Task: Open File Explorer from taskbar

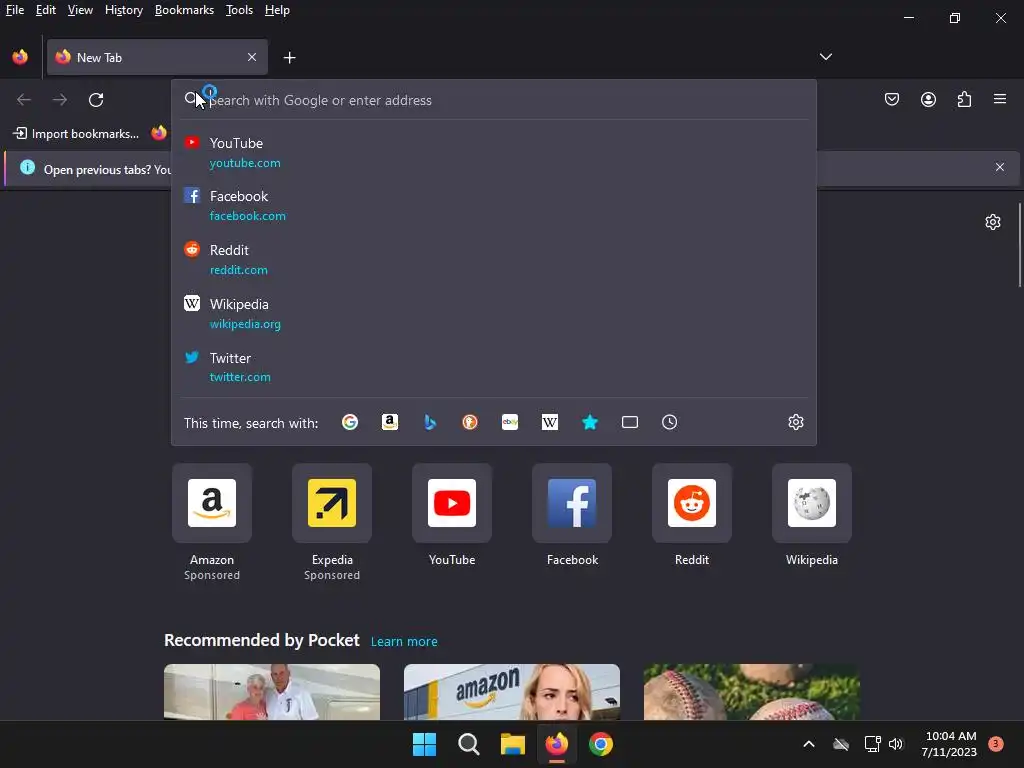Action: pos(513,744)
